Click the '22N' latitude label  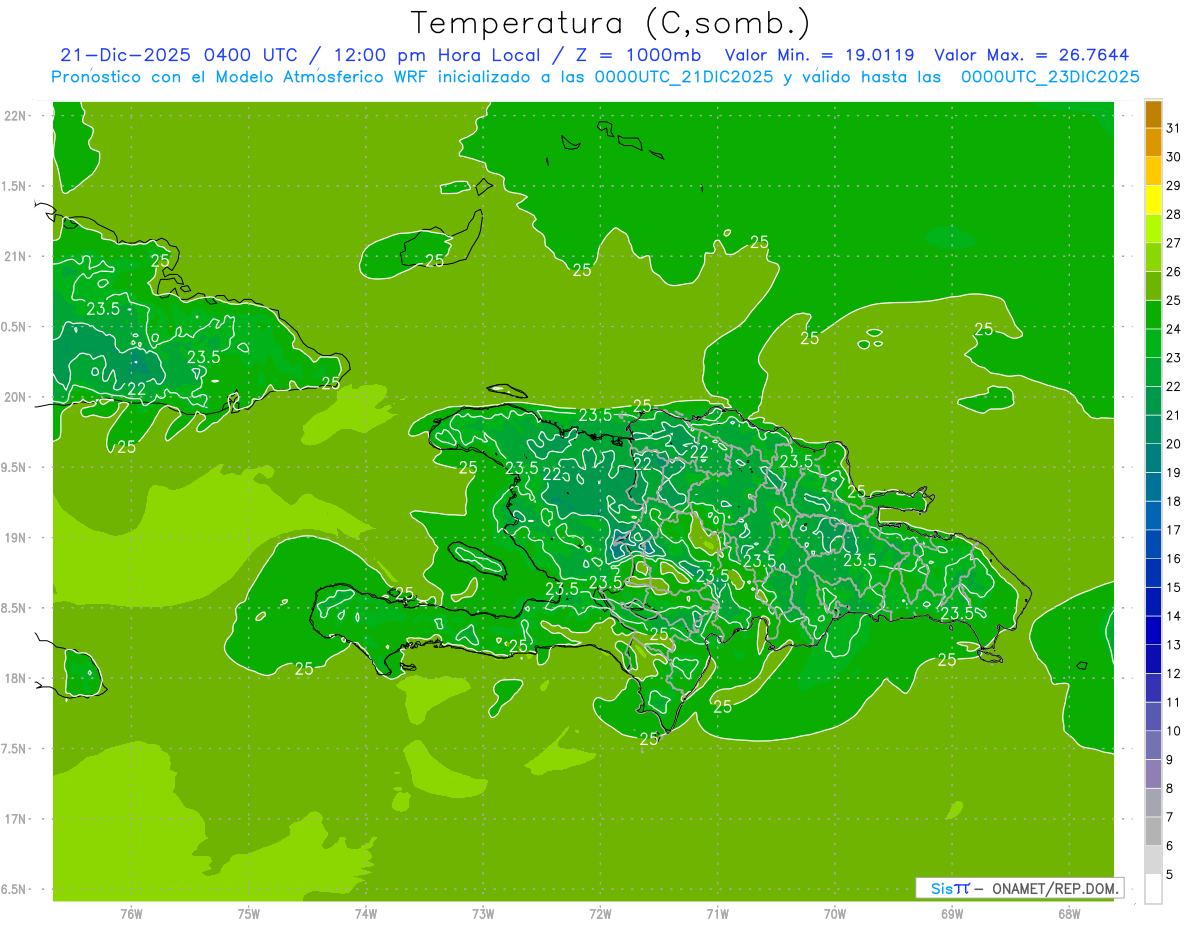point(17,116)
